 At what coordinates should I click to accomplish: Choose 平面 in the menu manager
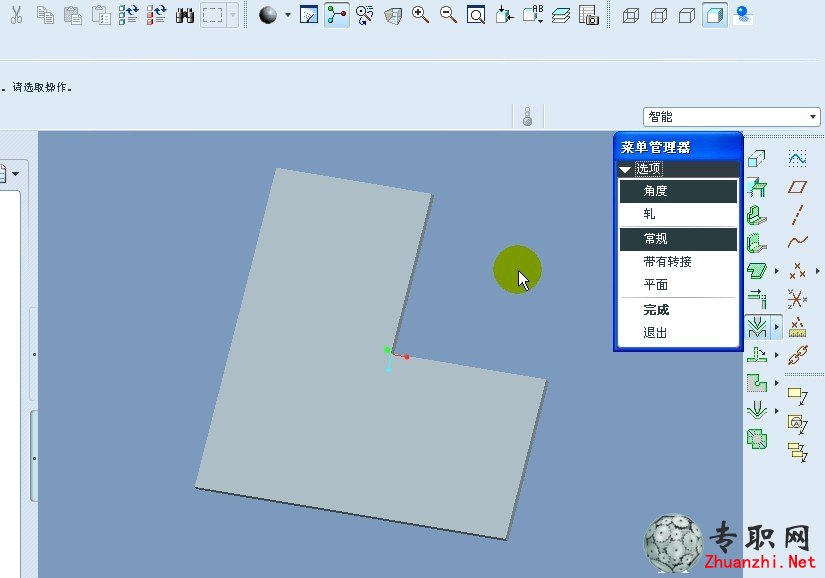[x=678, y=285]
